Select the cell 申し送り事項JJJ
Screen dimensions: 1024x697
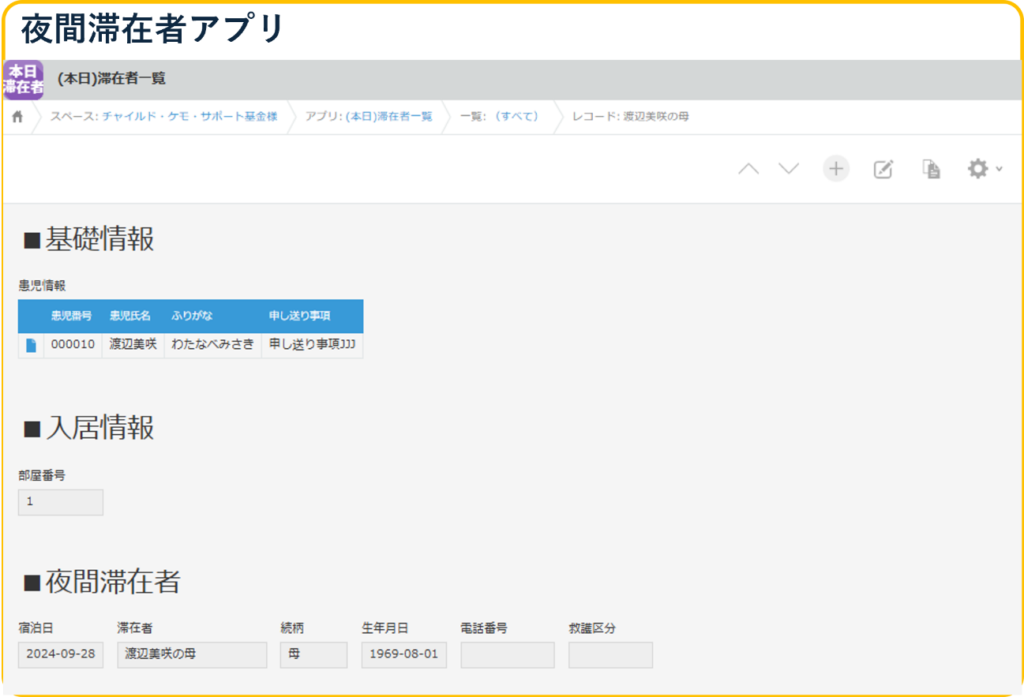tap(312, 345)
